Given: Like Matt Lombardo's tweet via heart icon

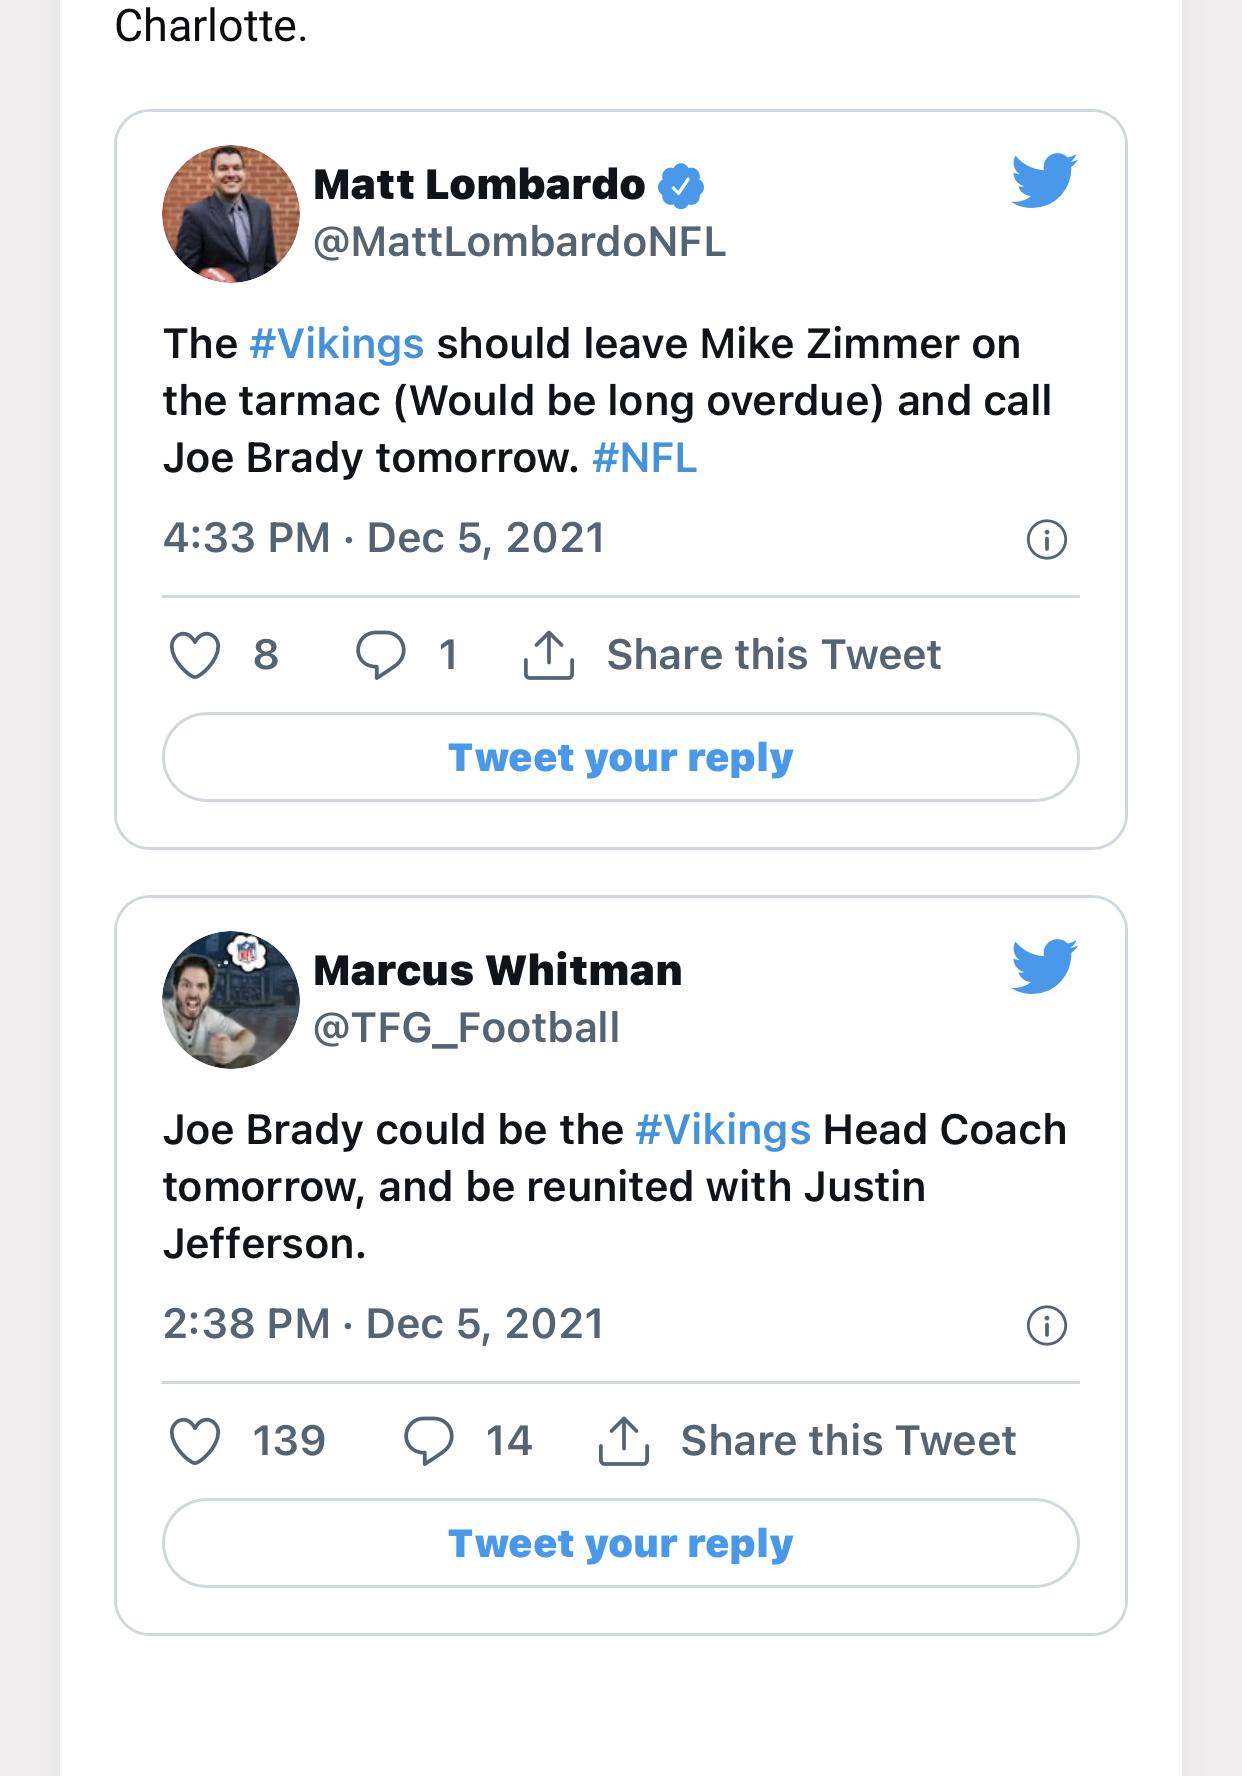Looking at the screenshot, I should click(194, 656).
